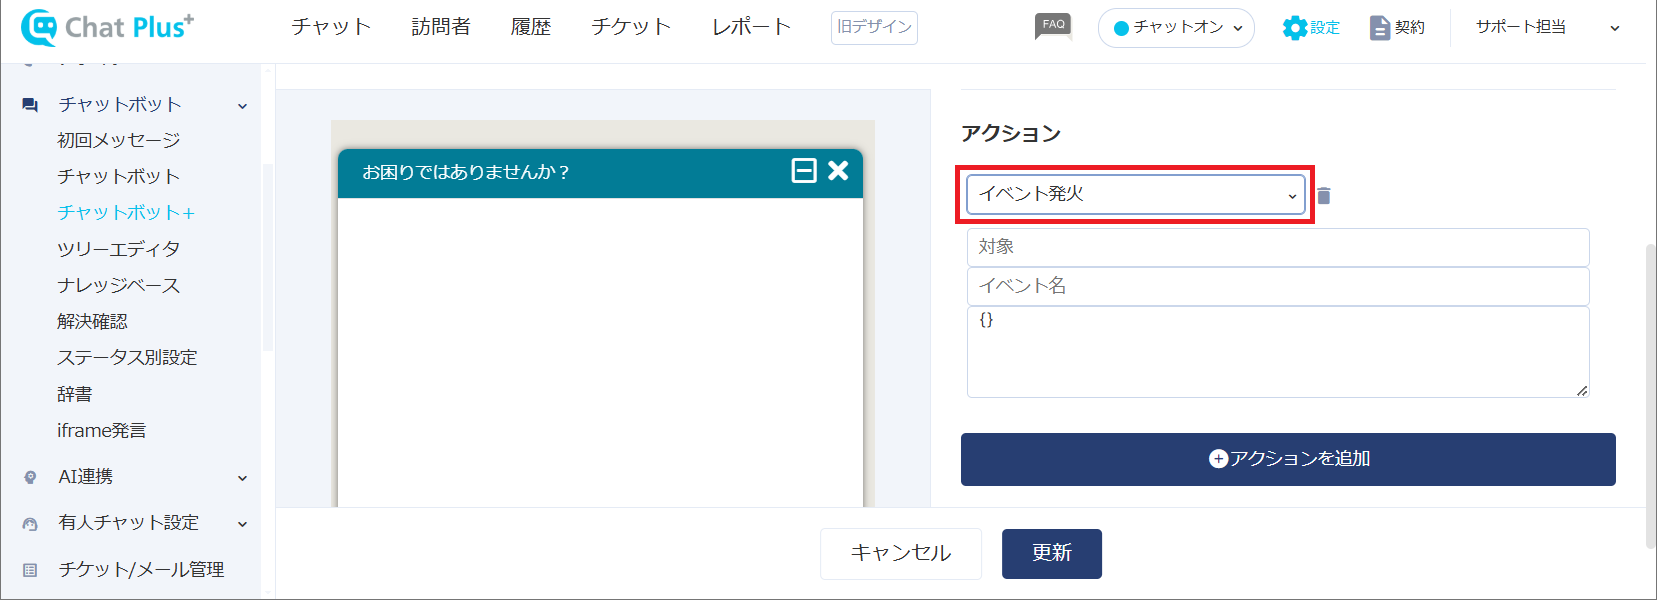
Task: Open 契約 contract document icon
Action: click(x=1397, y=27)
